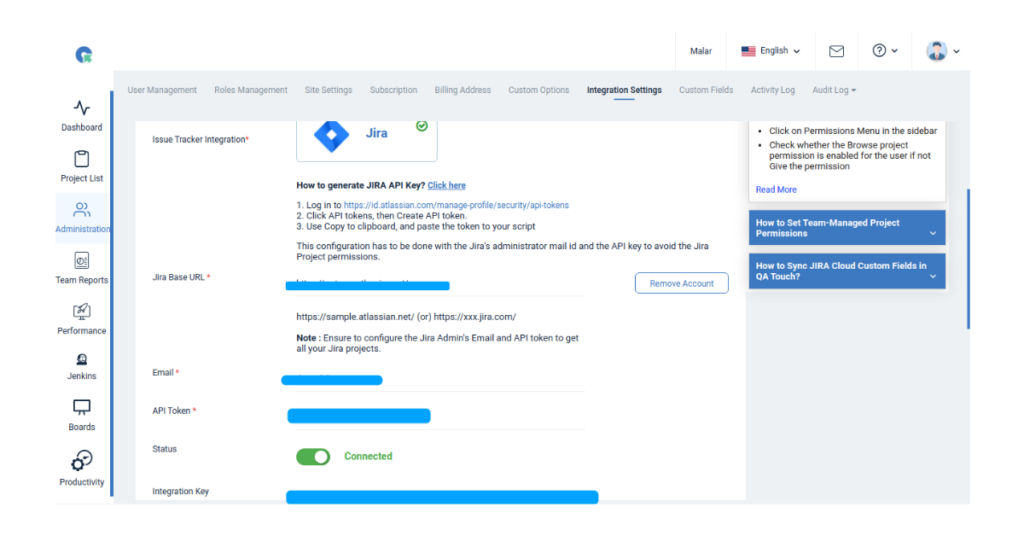
Task: Open Boards from the sidebar
Action: point(81,408)
